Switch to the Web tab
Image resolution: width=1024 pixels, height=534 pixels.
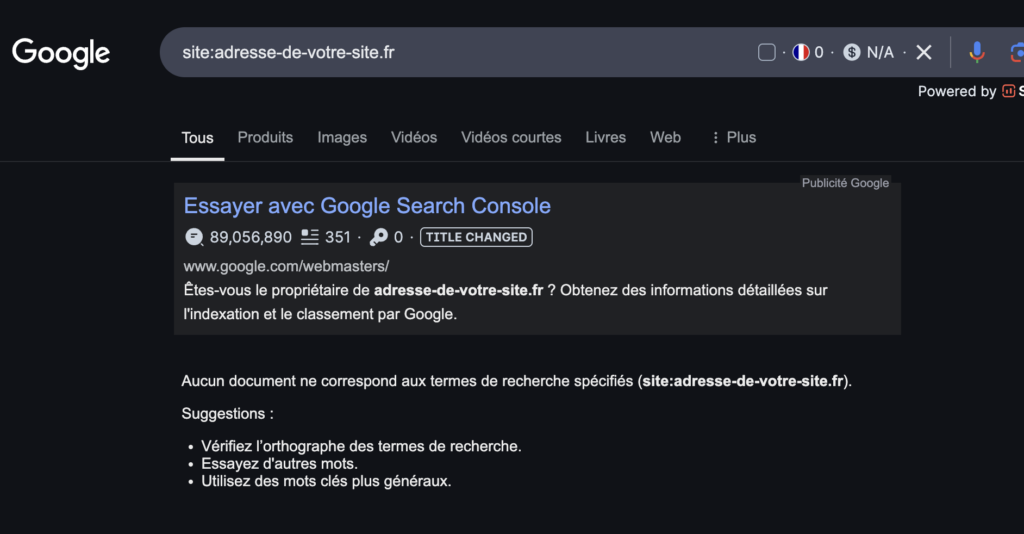point(665,137)
